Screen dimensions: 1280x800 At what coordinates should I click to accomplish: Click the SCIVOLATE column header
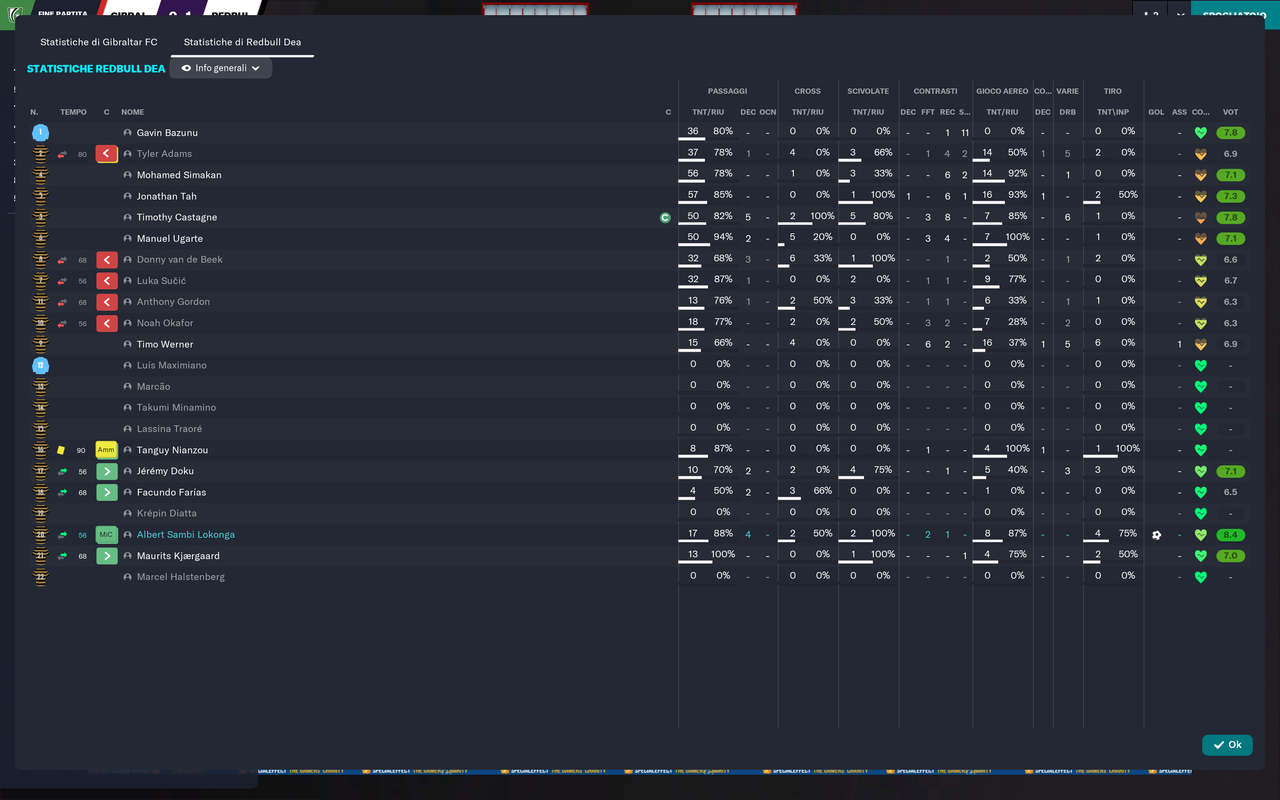pos(868,91)
